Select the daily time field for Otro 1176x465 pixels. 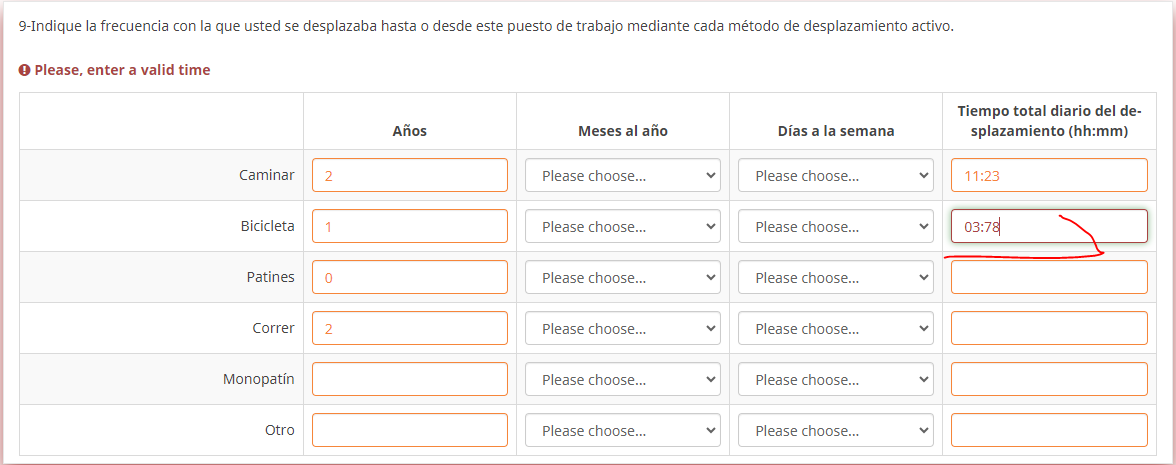[x=1048, y=430]
